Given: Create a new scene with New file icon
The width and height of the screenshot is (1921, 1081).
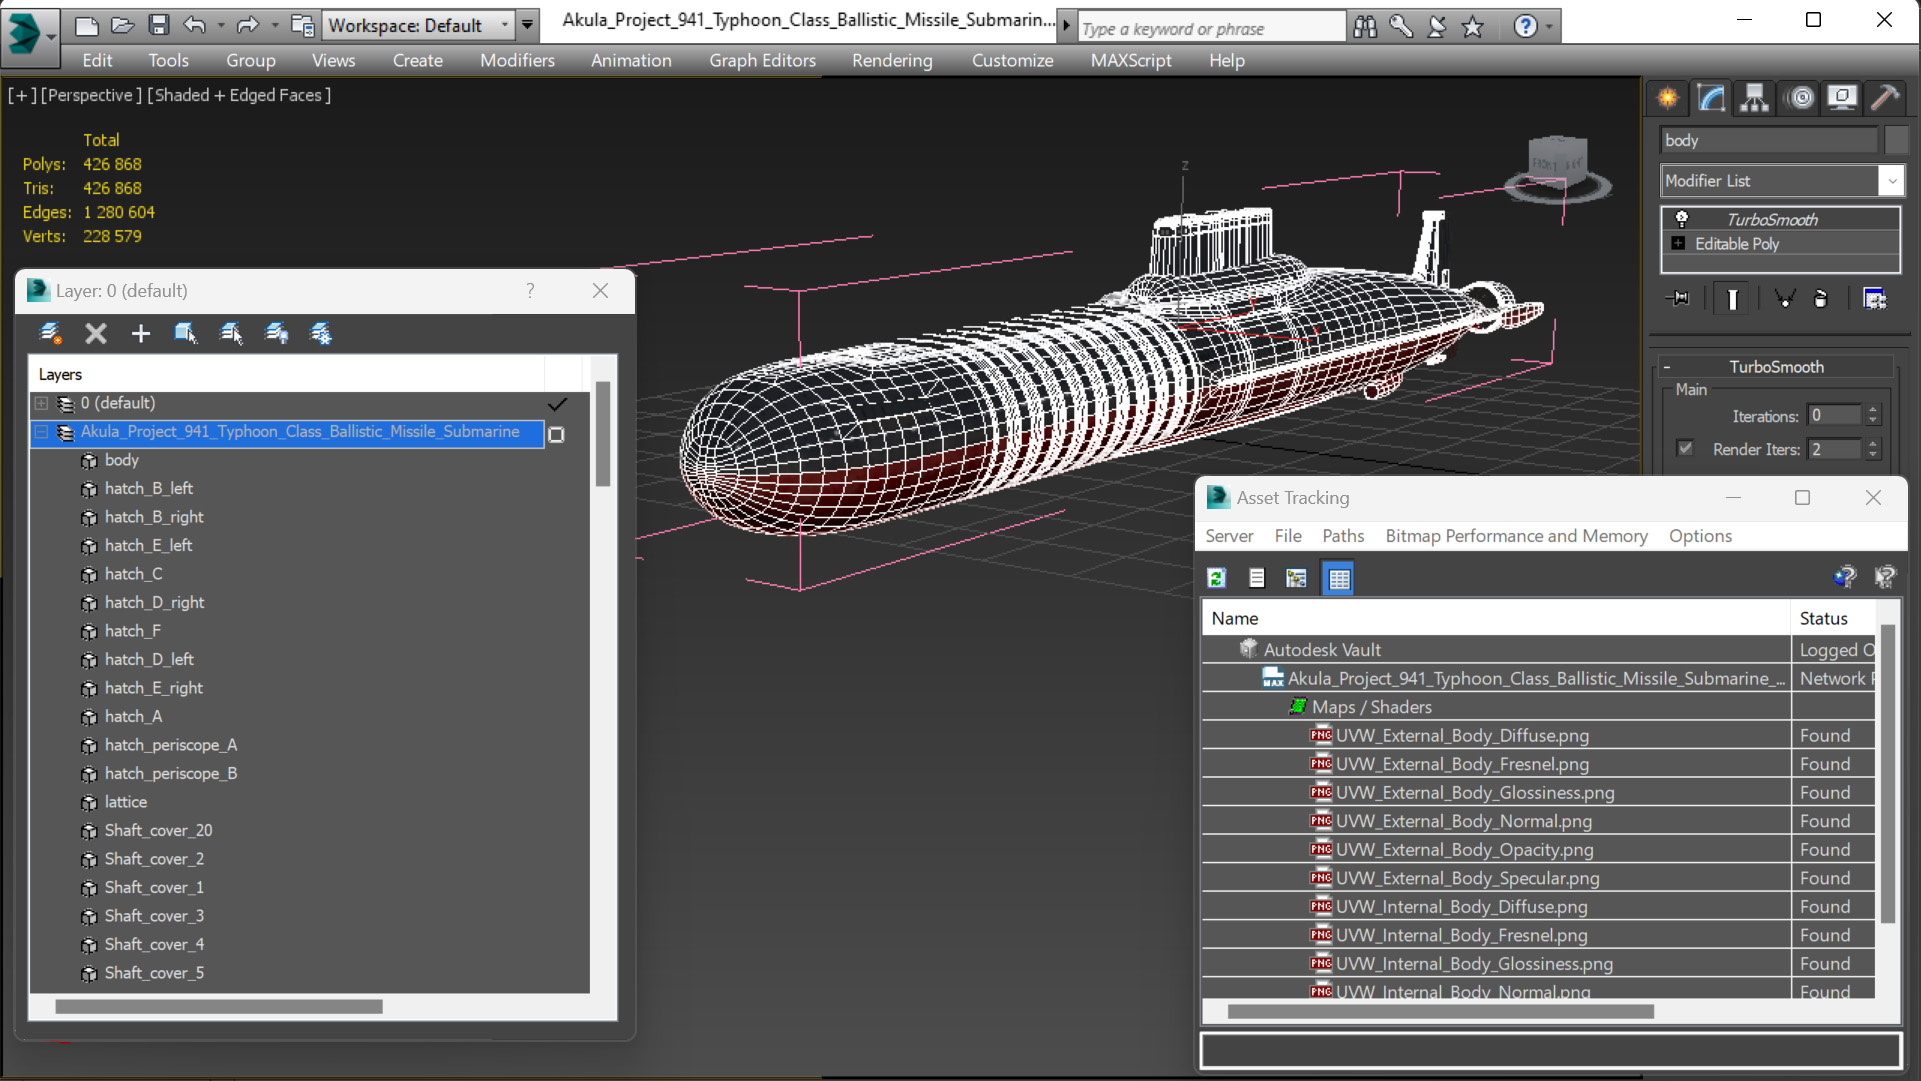Looking at the screenshot, I should [87, 26].
